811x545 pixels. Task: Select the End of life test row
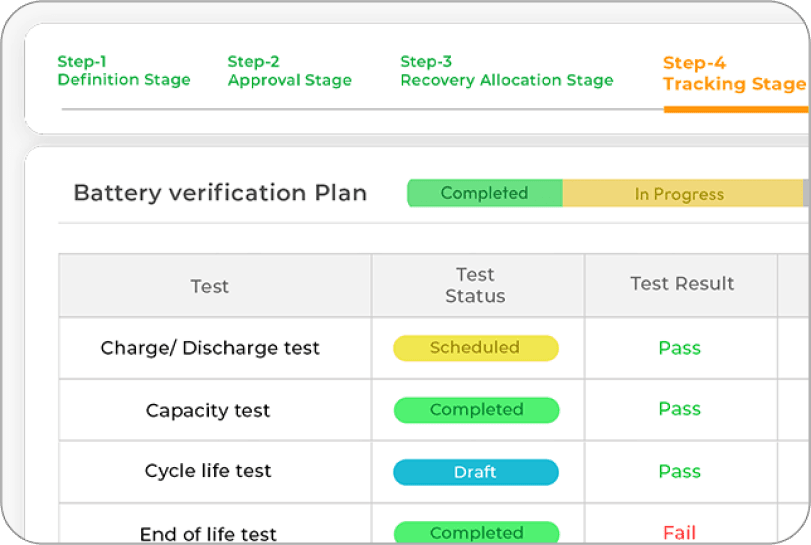click(x=208, y=534)
